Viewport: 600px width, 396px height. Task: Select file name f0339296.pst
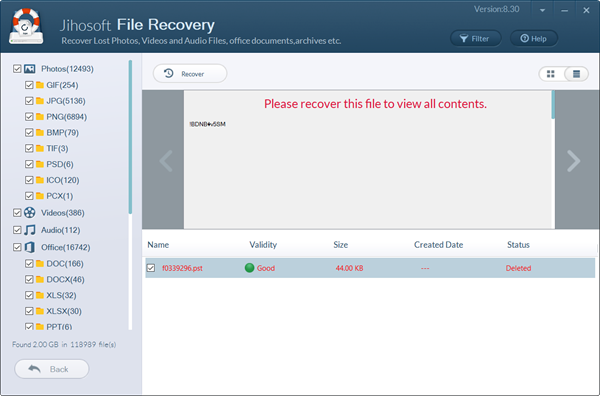(182, 268)
